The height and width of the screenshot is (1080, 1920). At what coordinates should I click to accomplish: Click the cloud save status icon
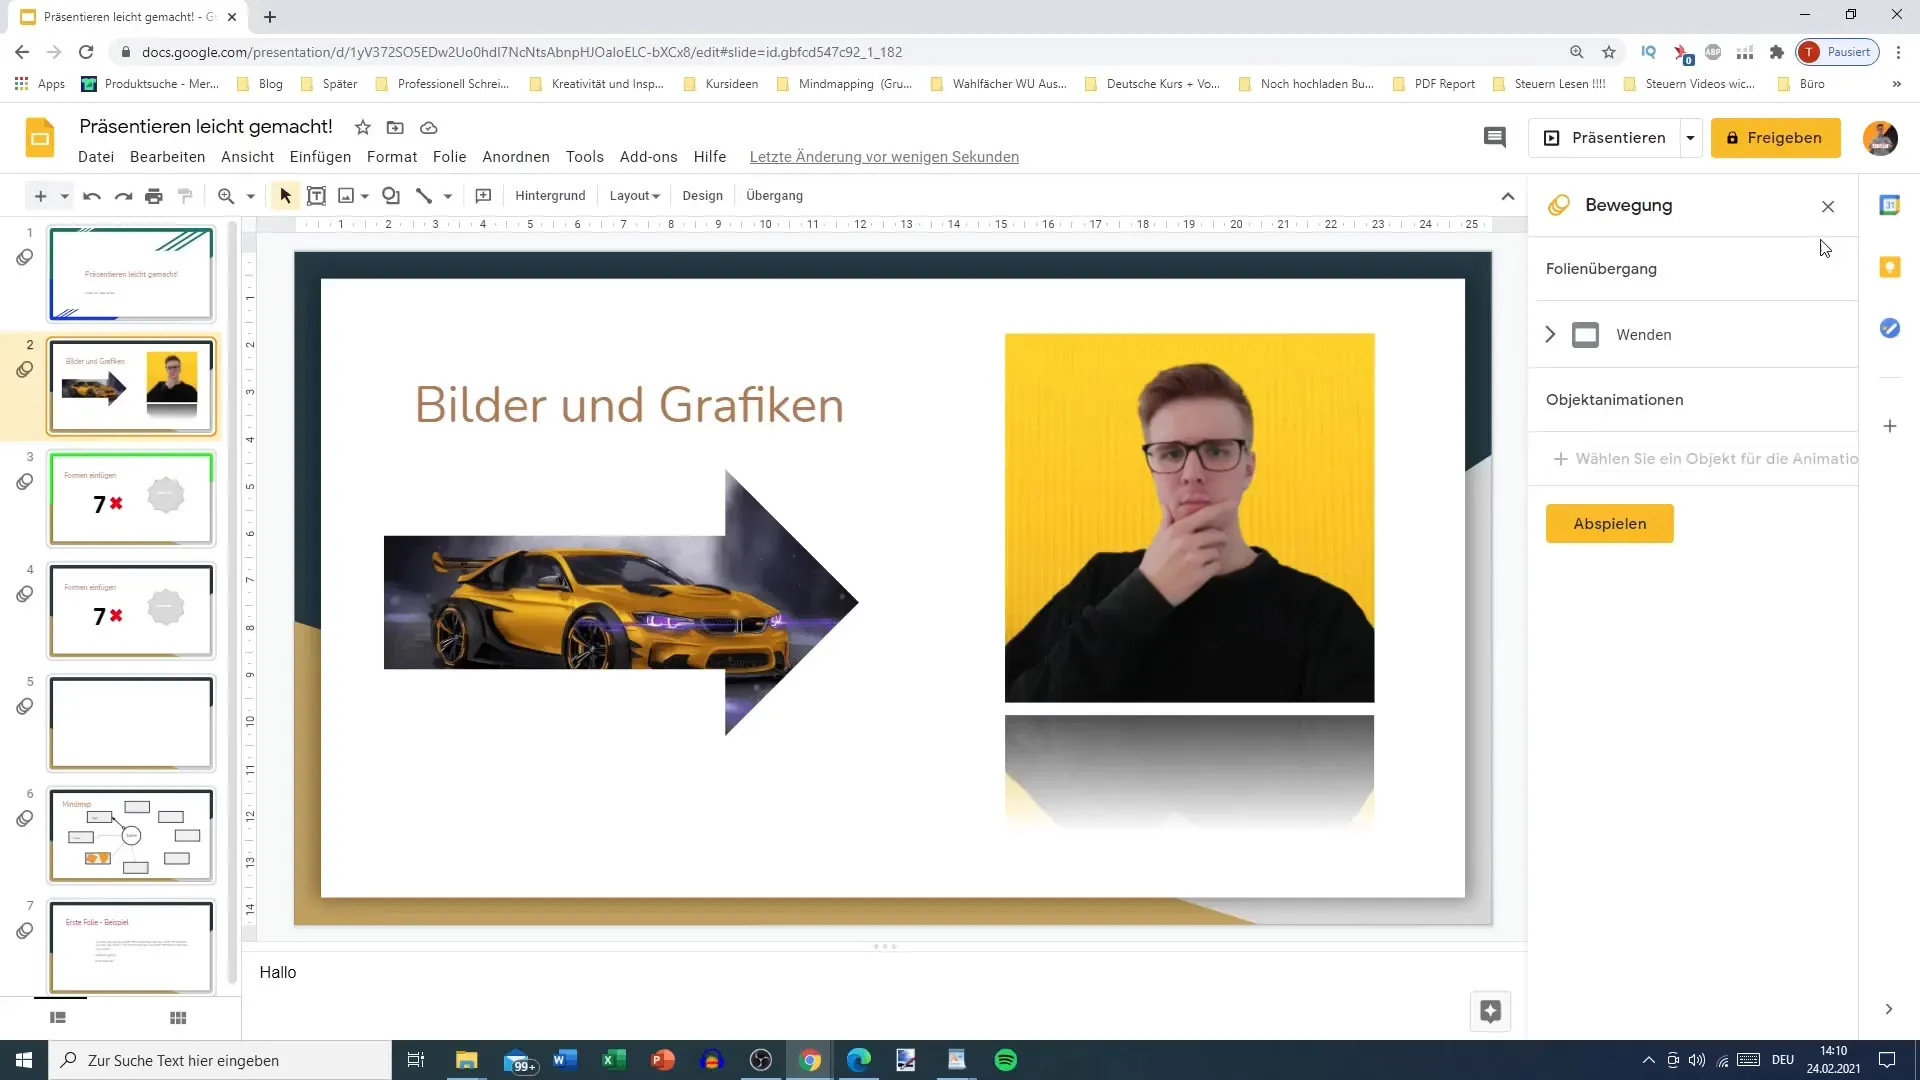428,127
